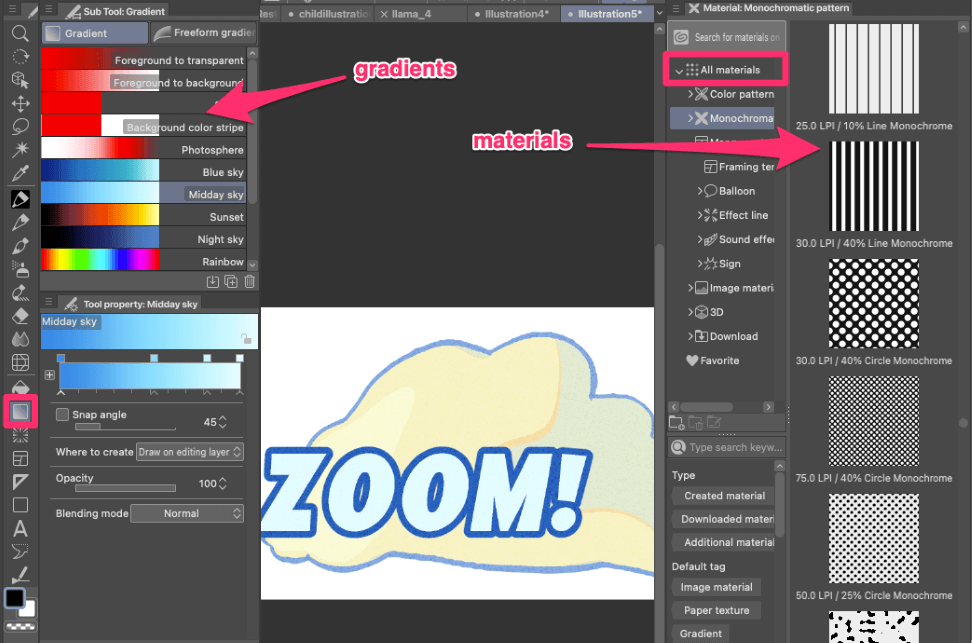This screenshot has height=643, width=972.
Task: Activate the Lasso selection tool
Action: (x=19, y=126)
